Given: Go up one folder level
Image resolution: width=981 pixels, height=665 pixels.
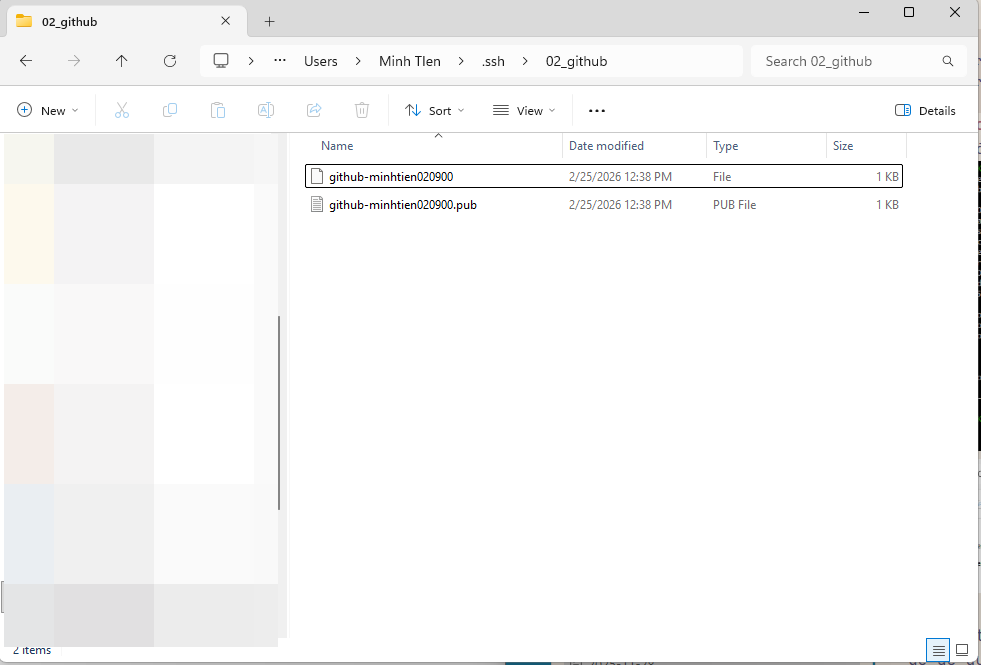Looking at the screenshot, I should coord(122,61).
